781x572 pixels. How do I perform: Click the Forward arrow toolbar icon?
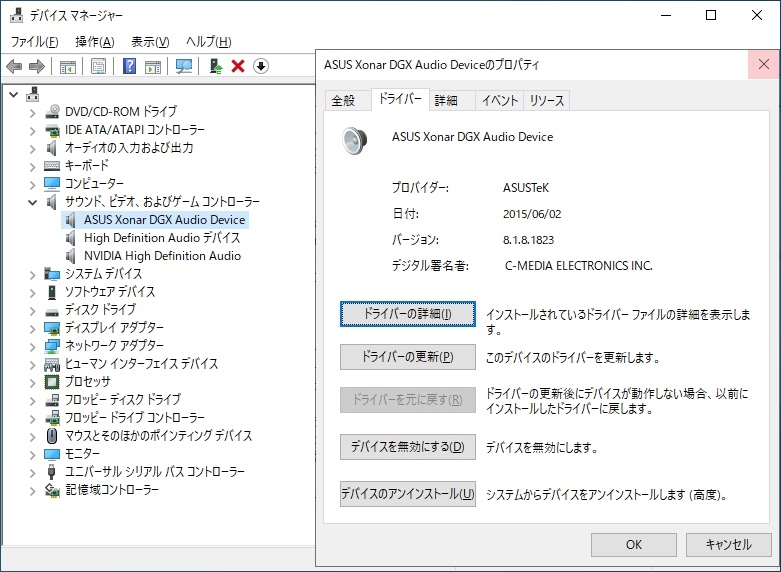37,66
